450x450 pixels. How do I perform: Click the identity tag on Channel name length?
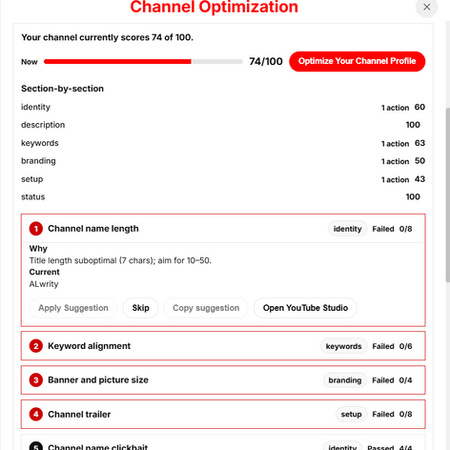(348, 229)
